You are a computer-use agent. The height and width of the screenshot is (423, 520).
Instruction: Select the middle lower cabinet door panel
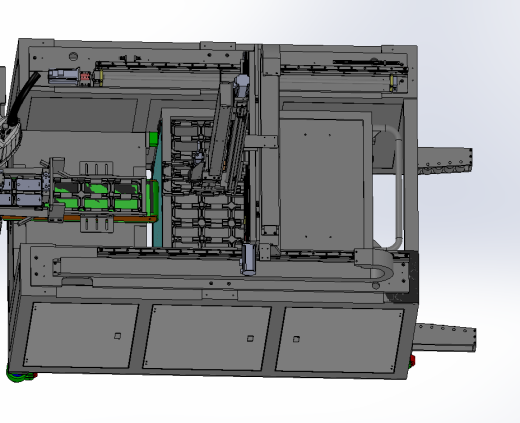click(x=207, y=337)
